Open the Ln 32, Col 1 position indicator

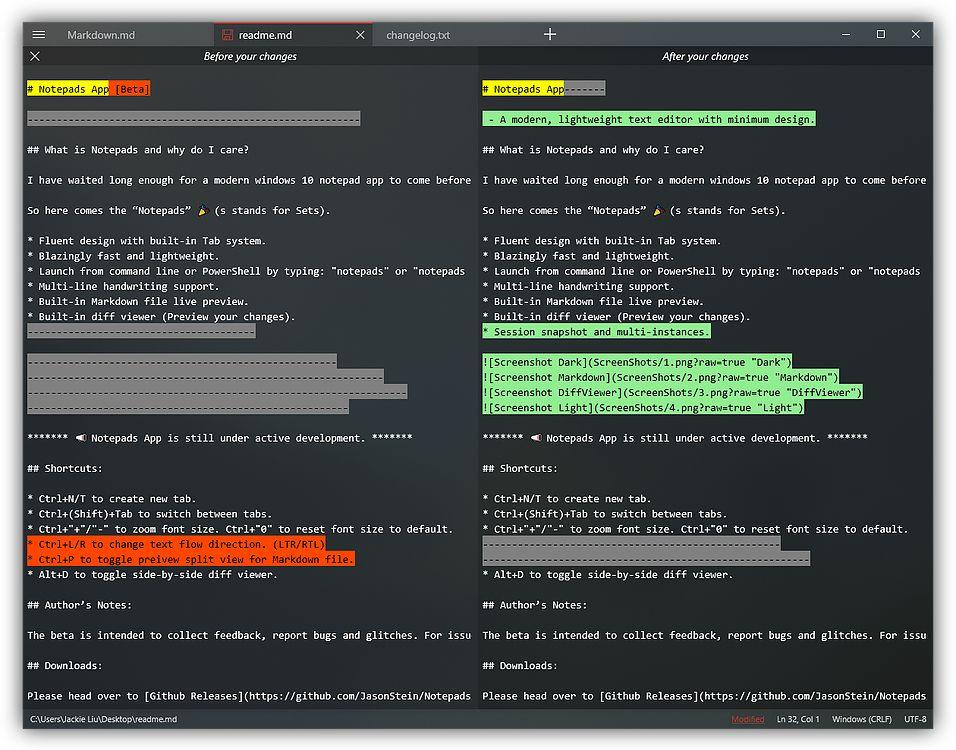pos(798,719)
